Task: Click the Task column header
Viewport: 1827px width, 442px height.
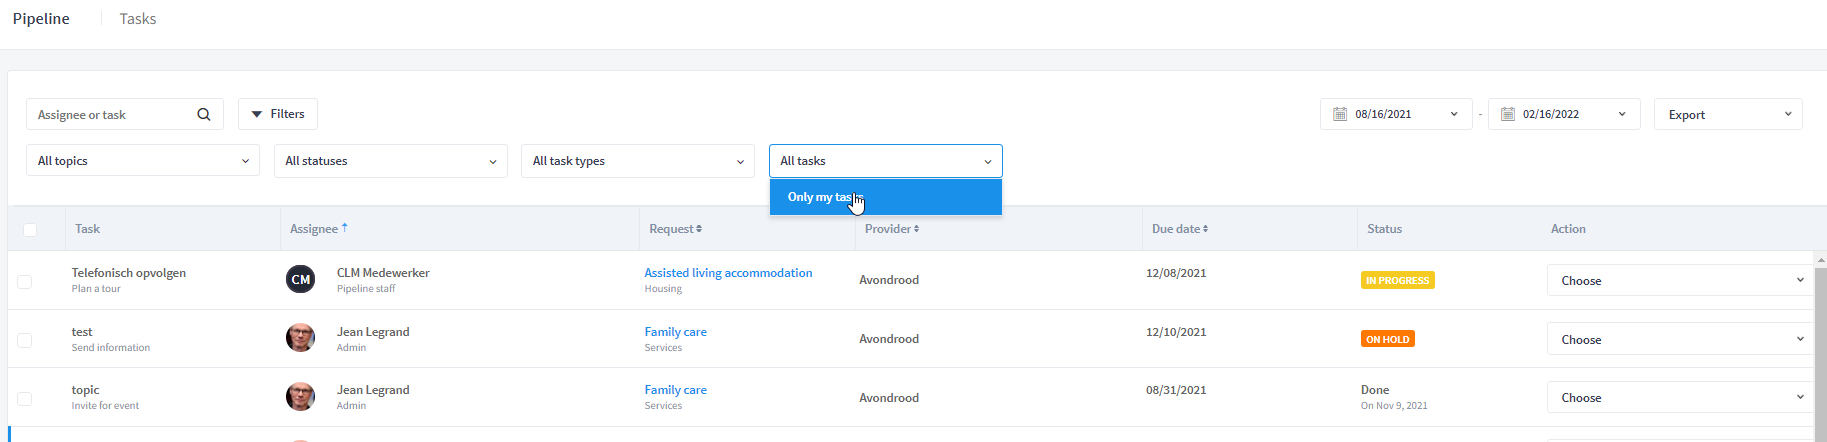Action: 87,229
